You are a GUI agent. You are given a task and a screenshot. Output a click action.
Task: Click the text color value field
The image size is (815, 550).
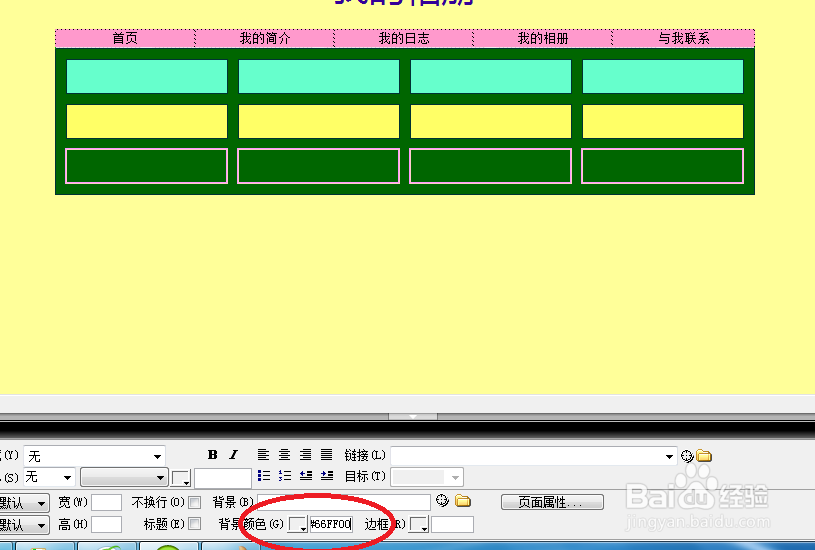pos(222,478)
